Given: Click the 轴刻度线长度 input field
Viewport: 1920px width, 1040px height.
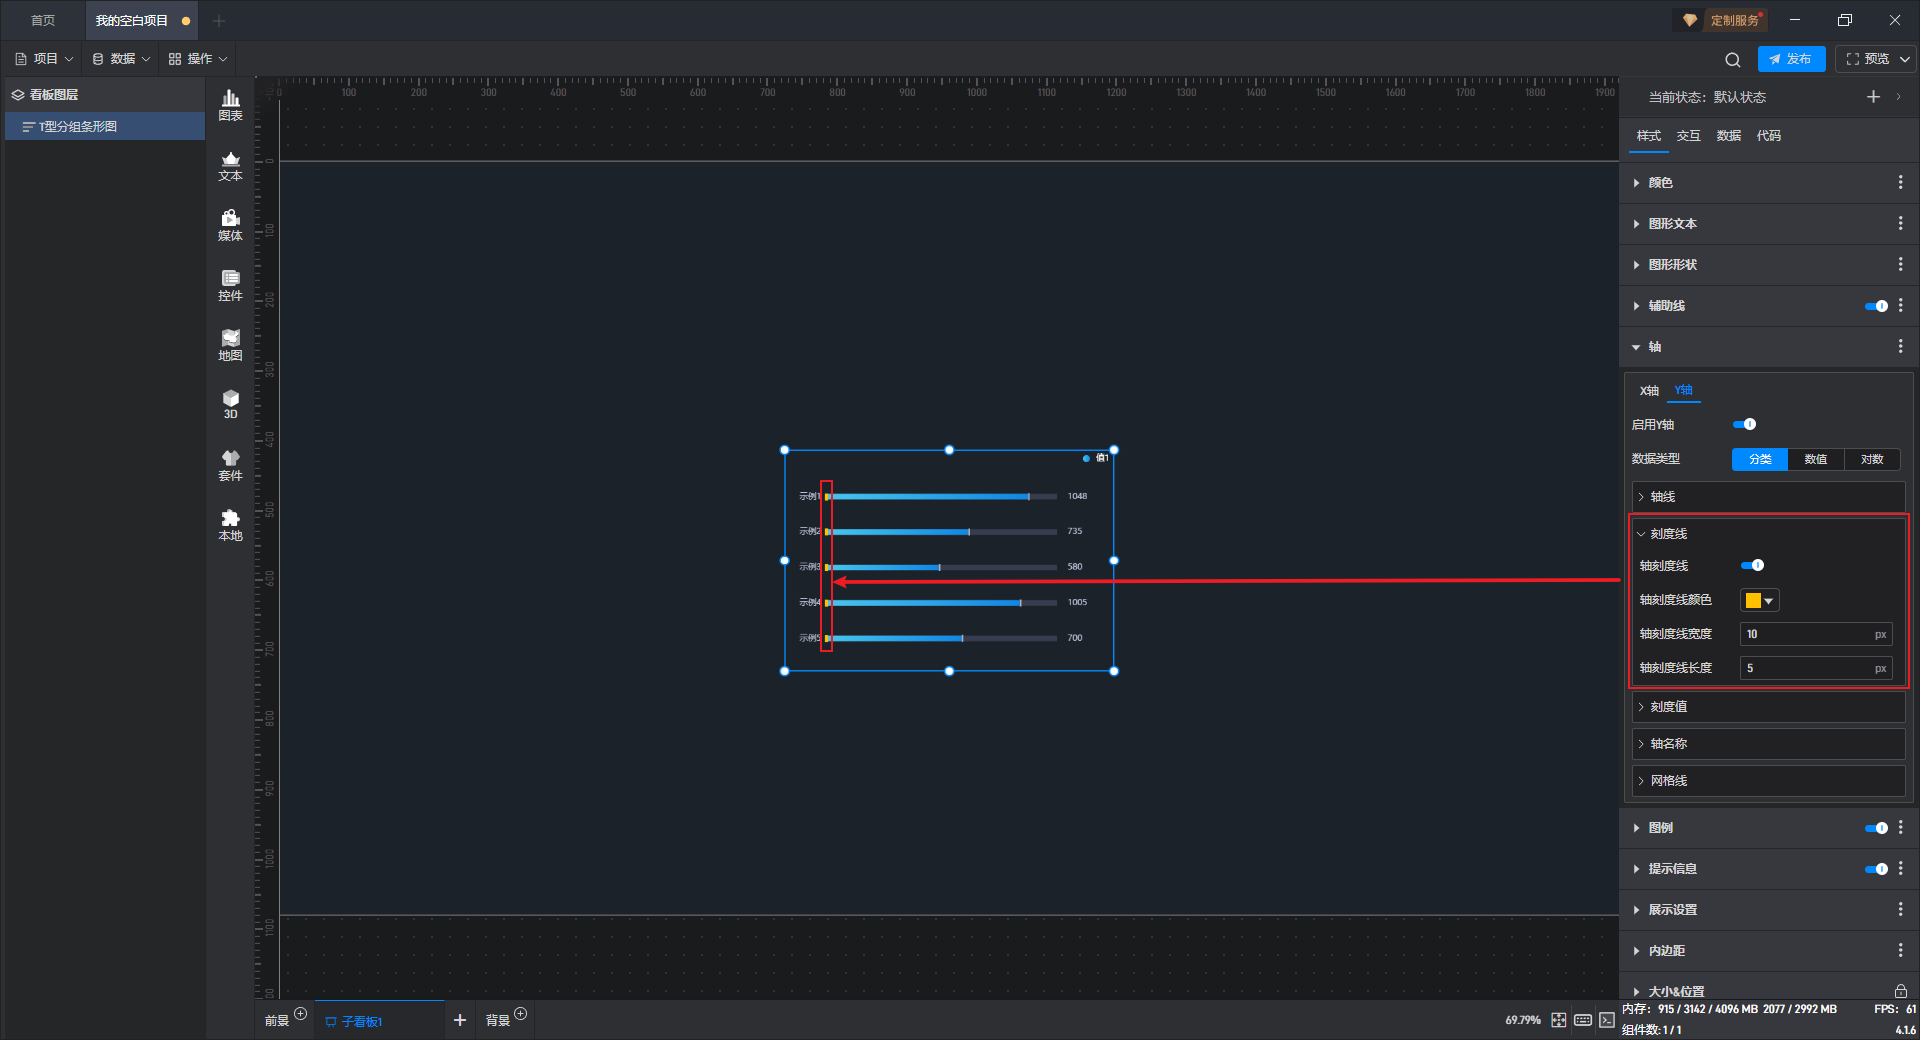Looking at the screenshot, I should coord(1816,668).
